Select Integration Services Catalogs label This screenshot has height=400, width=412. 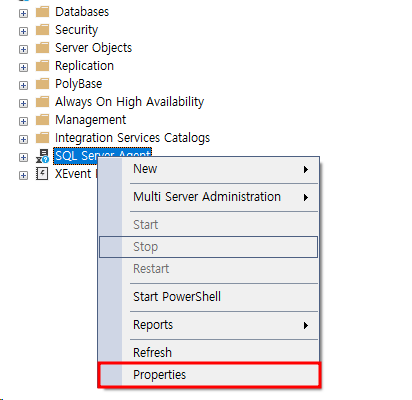tap(132, 138)
